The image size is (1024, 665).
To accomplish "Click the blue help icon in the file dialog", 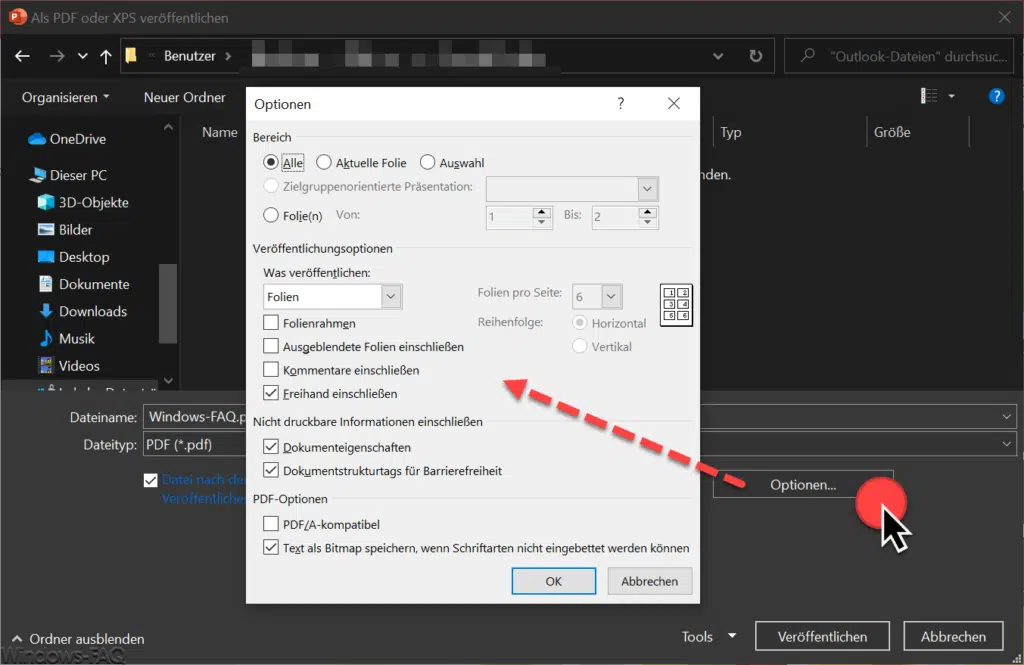I will [x=995, y=97].
